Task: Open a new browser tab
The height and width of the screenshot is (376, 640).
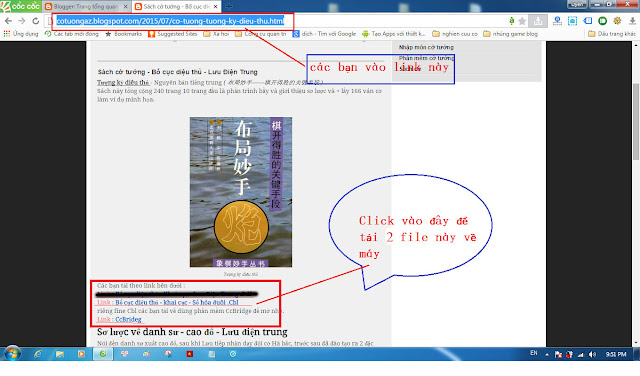Action: tap(229, 7)
